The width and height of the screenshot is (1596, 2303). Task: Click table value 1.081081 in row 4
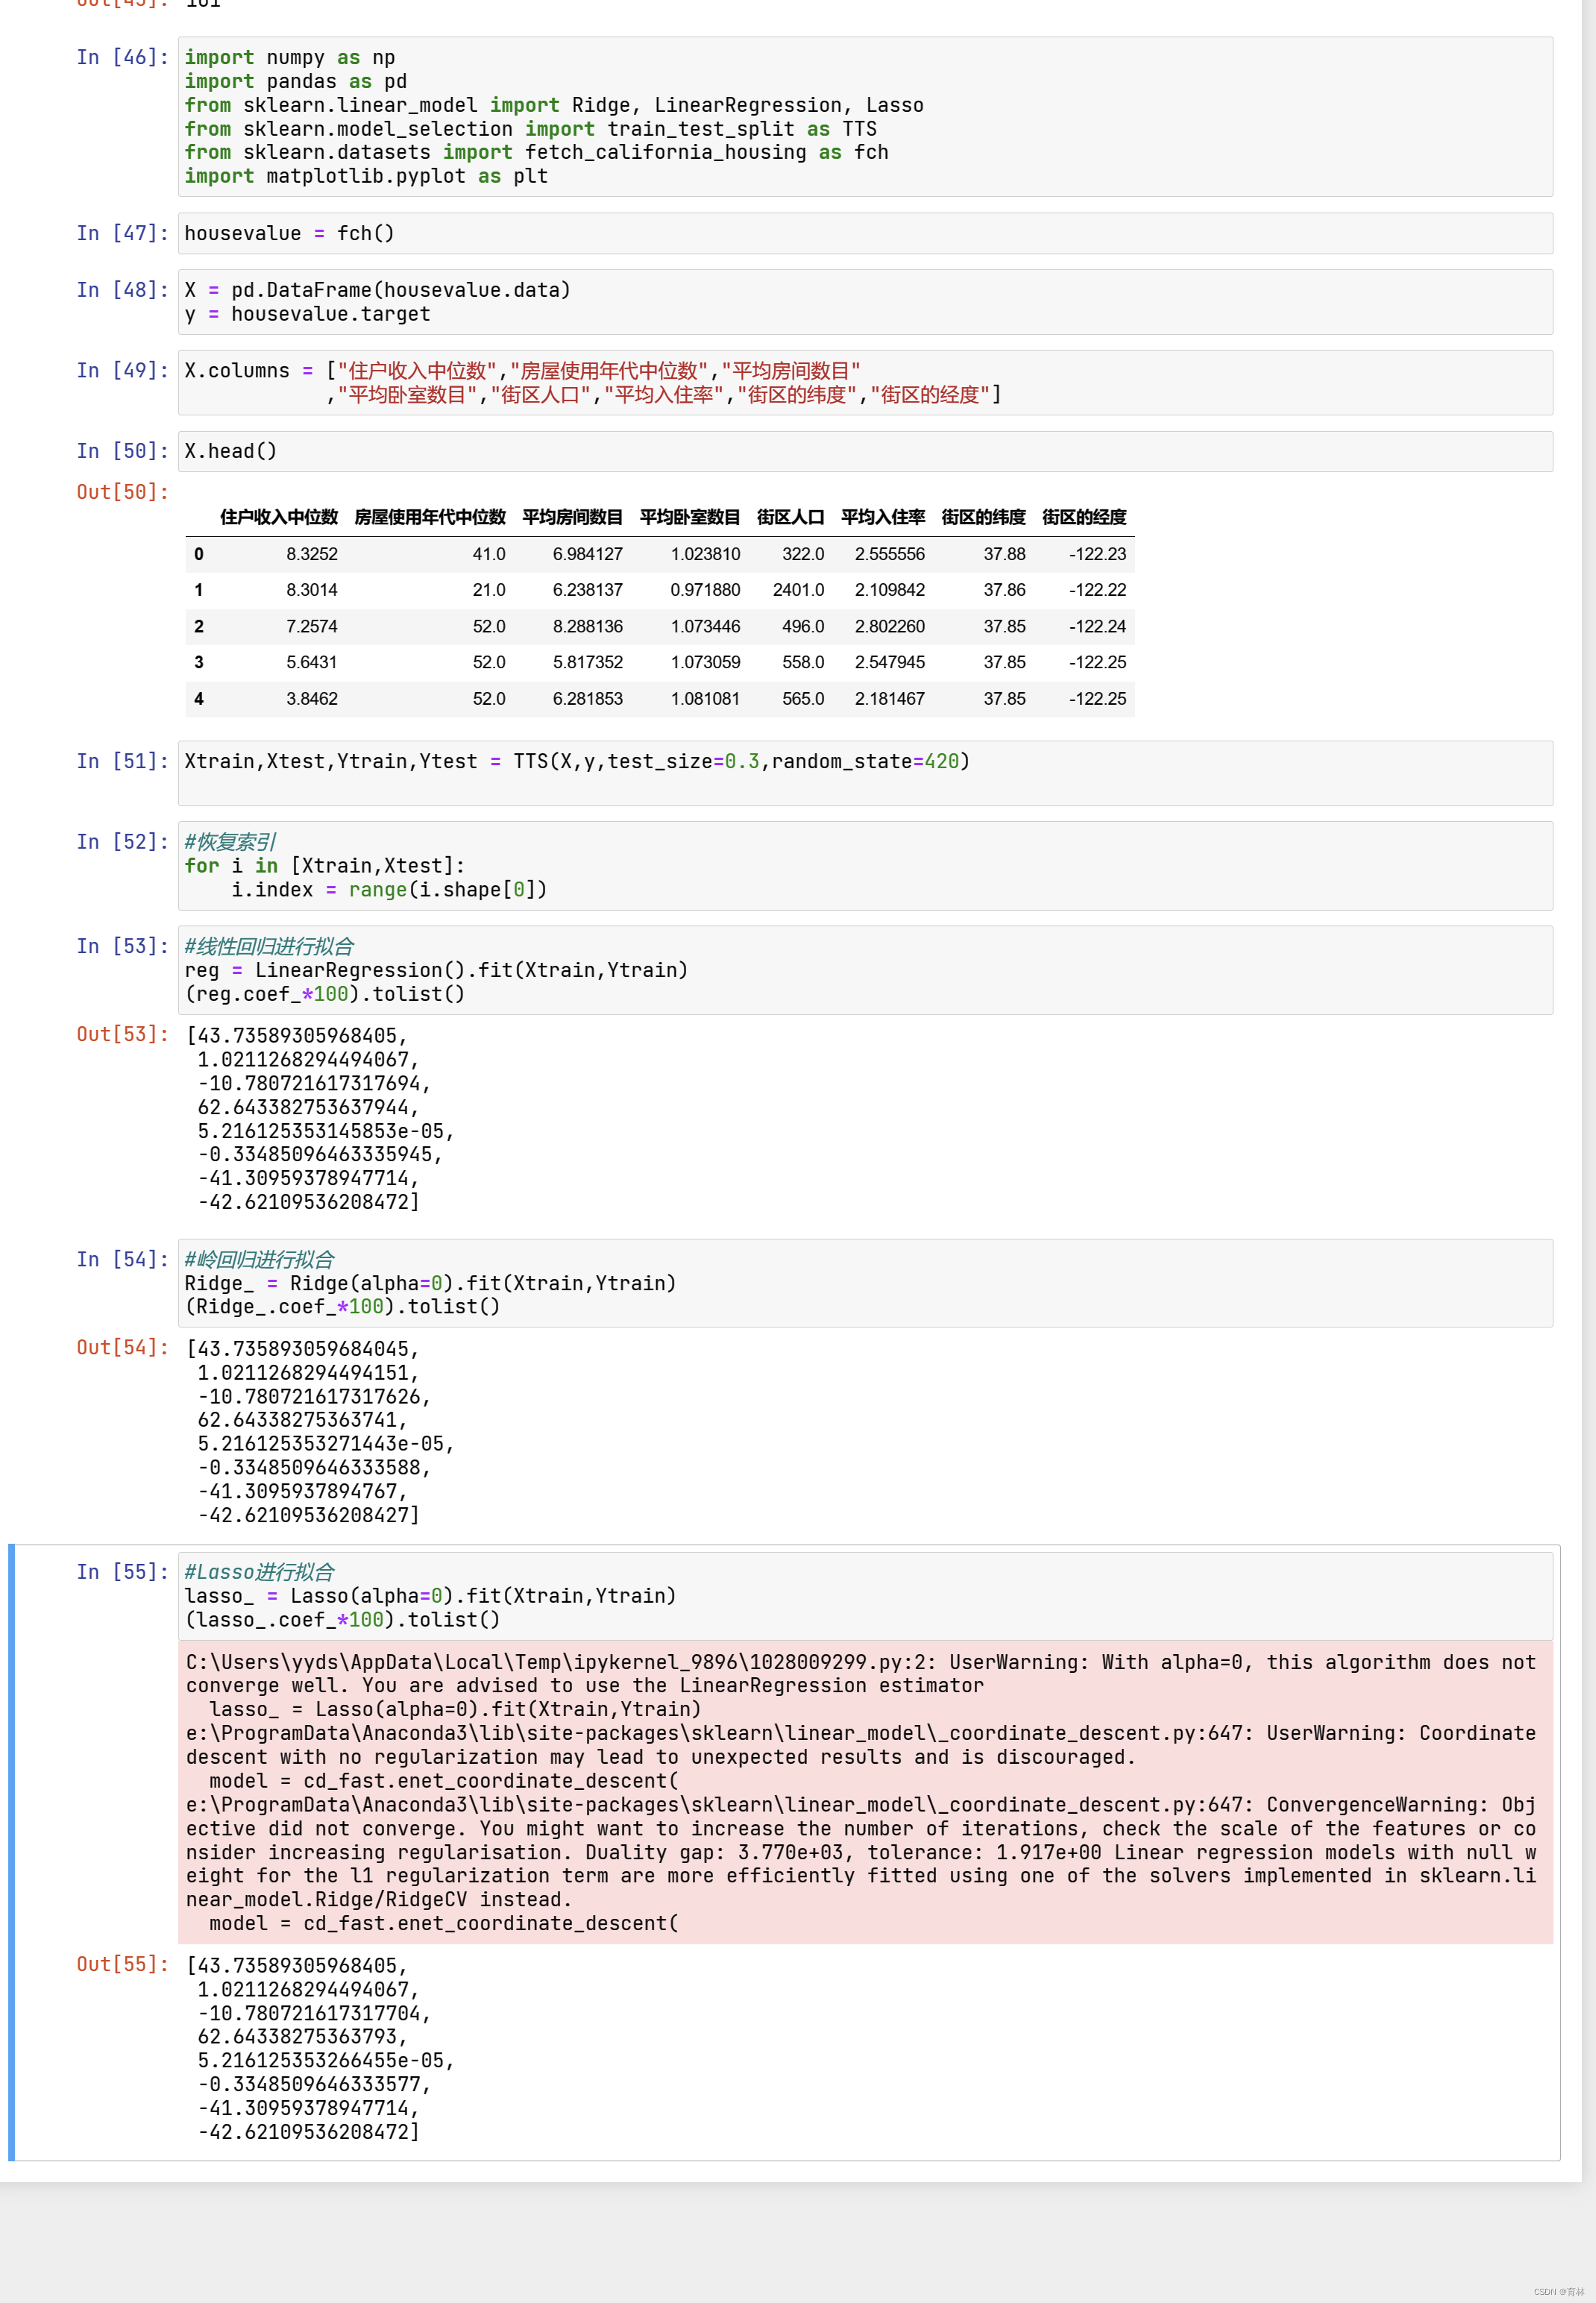706,699
